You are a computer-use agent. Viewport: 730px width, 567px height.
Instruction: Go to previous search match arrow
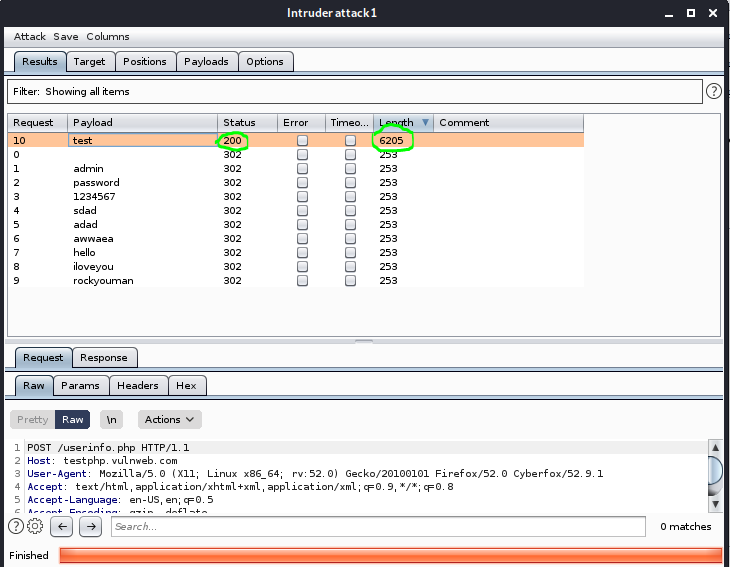[62, 526]
